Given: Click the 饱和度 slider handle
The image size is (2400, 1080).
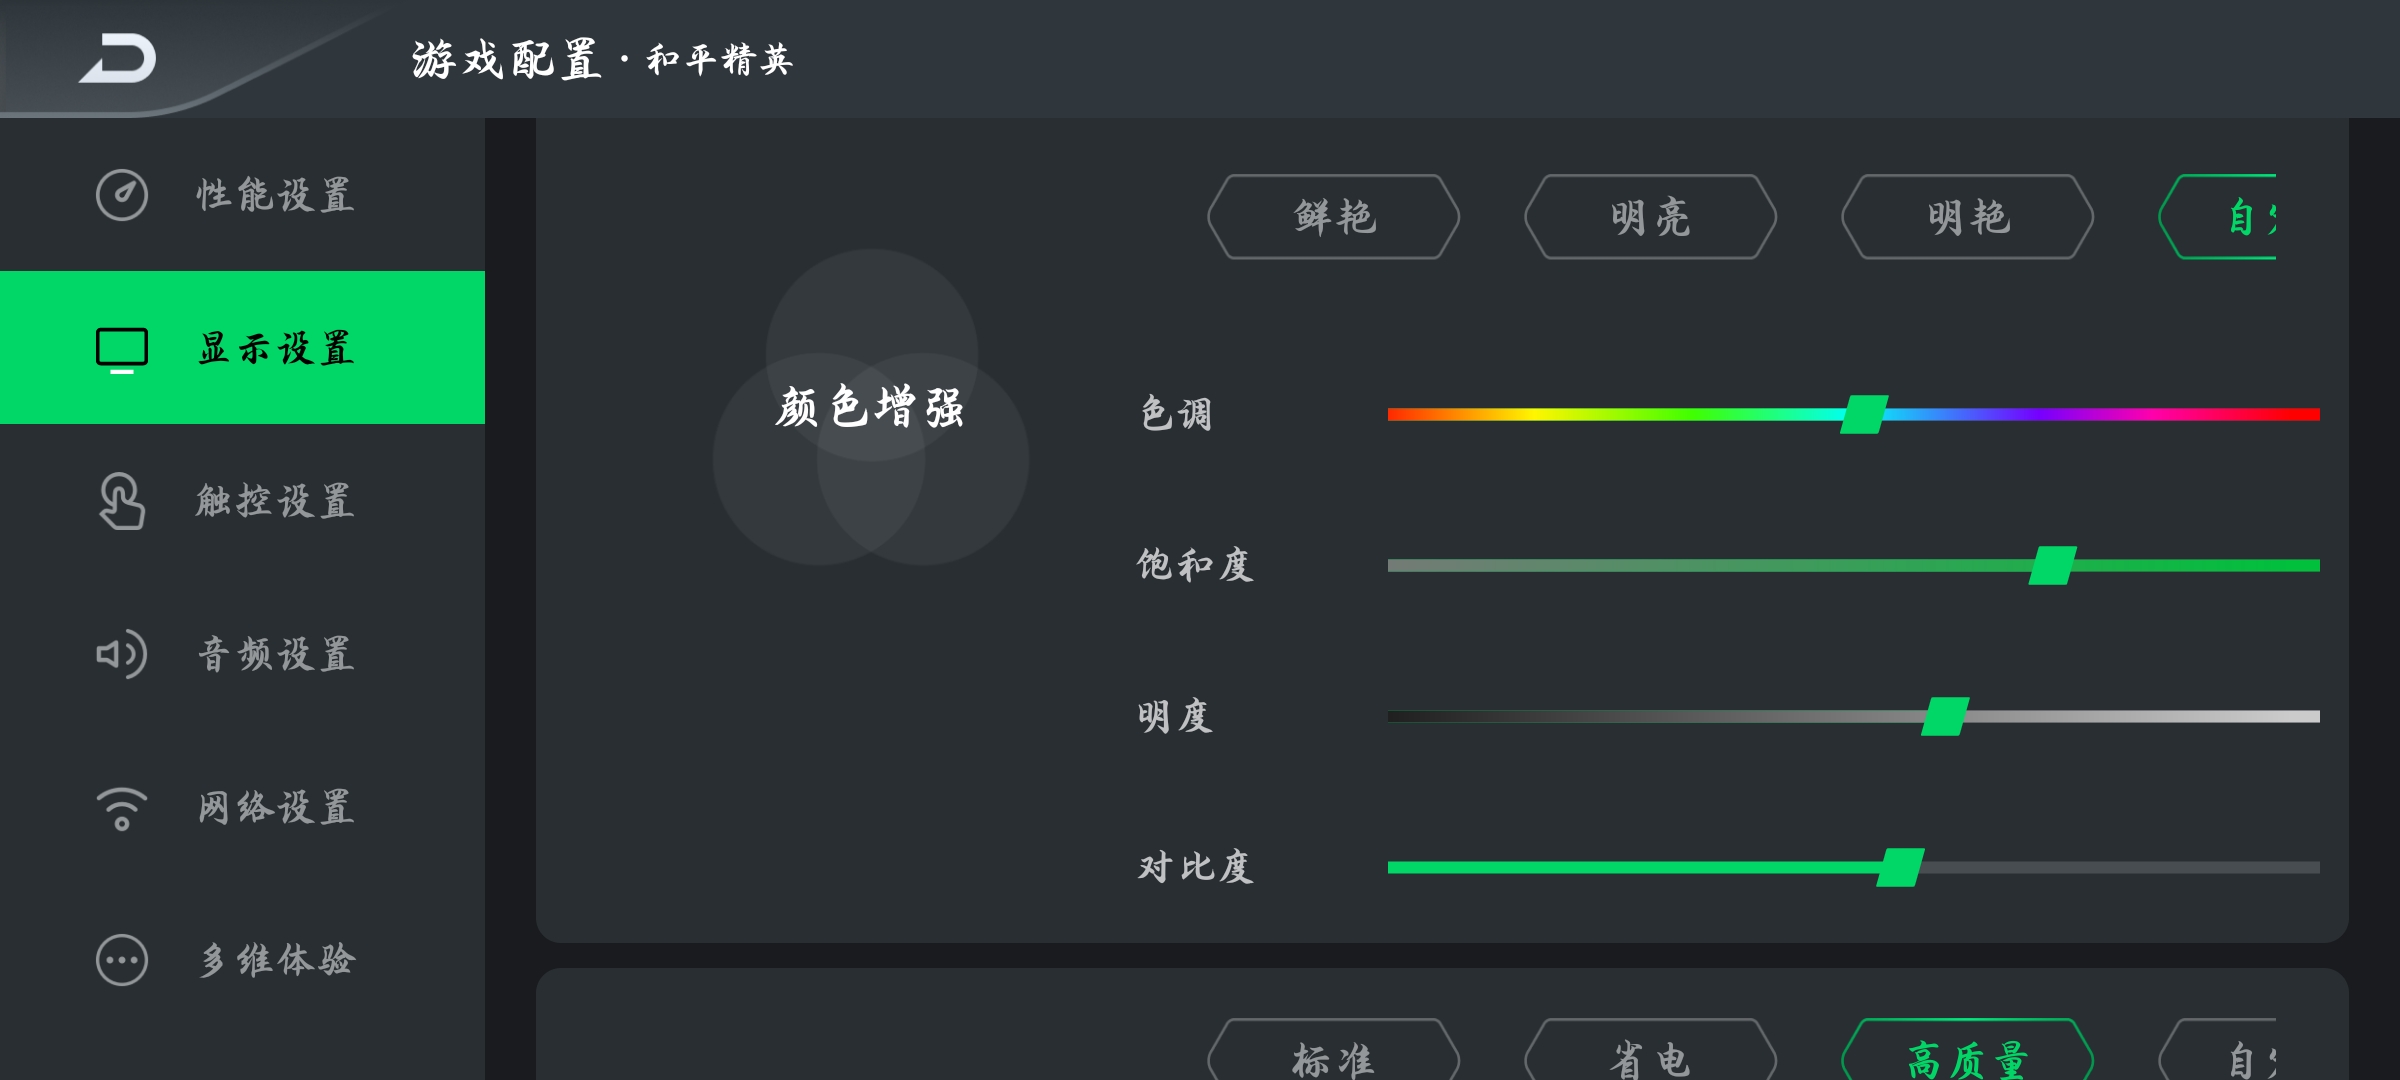Looking at the screenshot, I should coord(2053,565).
